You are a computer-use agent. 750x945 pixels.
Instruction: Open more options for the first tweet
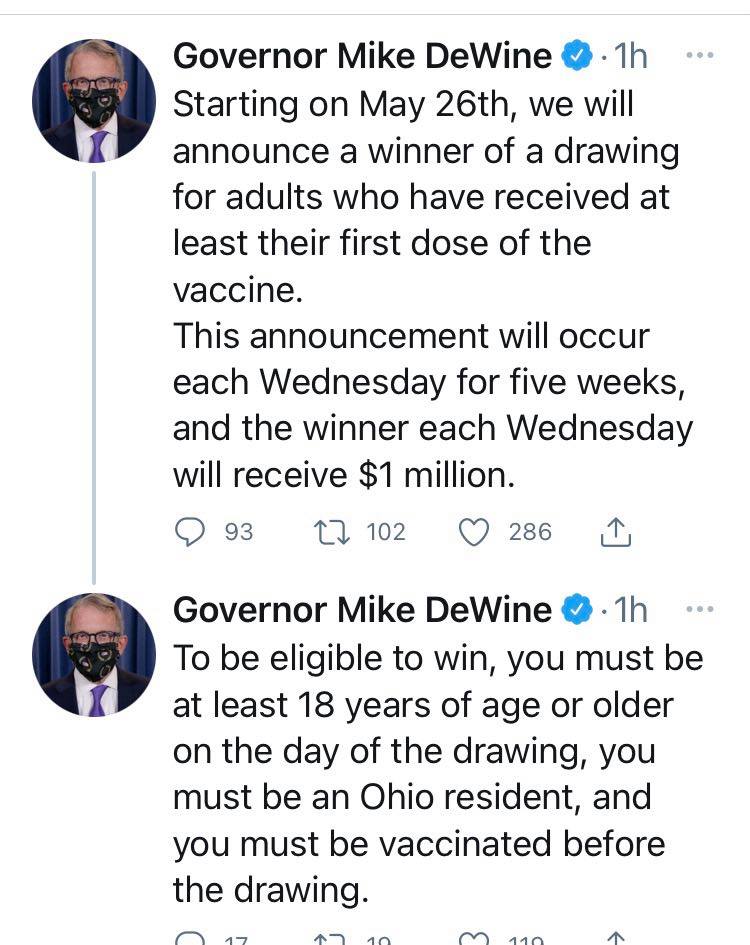[698, 55]
